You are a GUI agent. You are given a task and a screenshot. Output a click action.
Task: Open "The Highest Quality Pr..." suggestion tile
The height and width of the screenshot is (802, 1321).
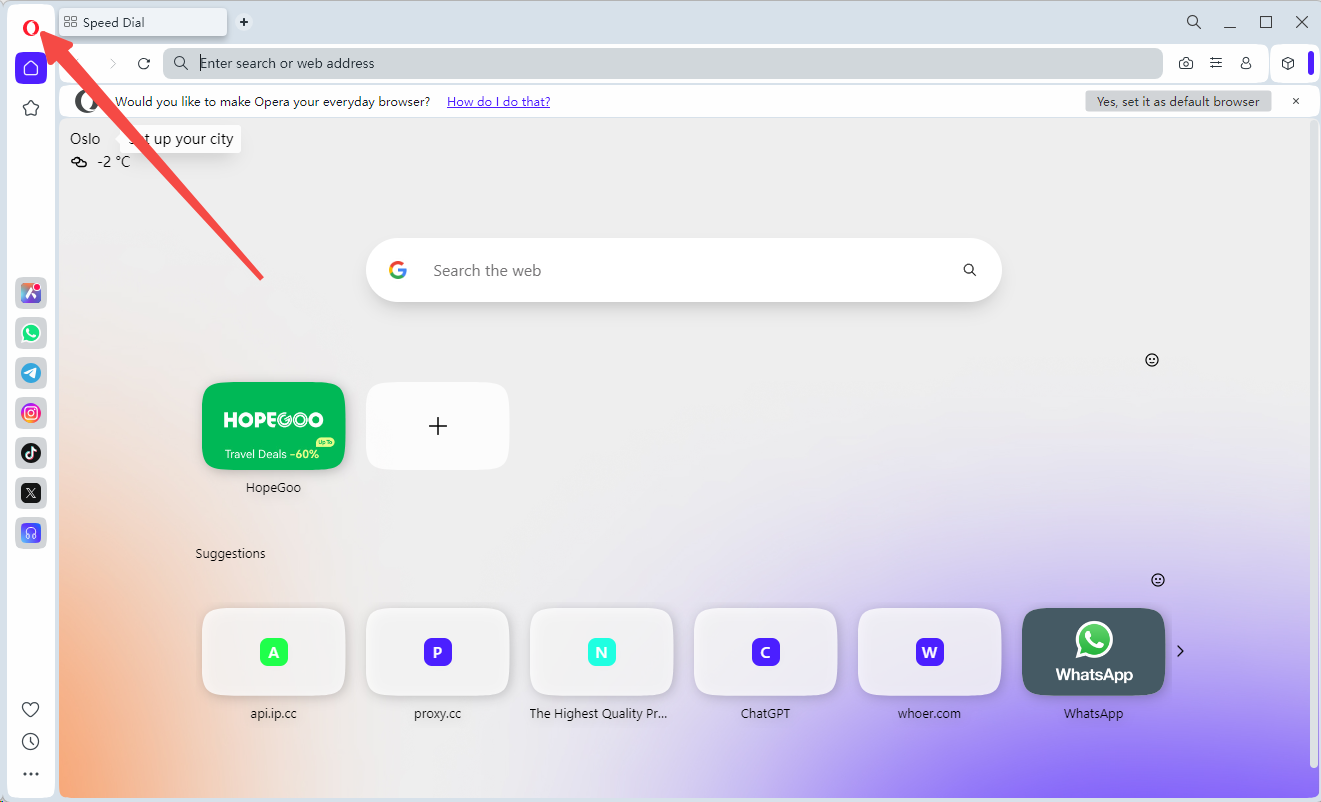tap(601, 652)
